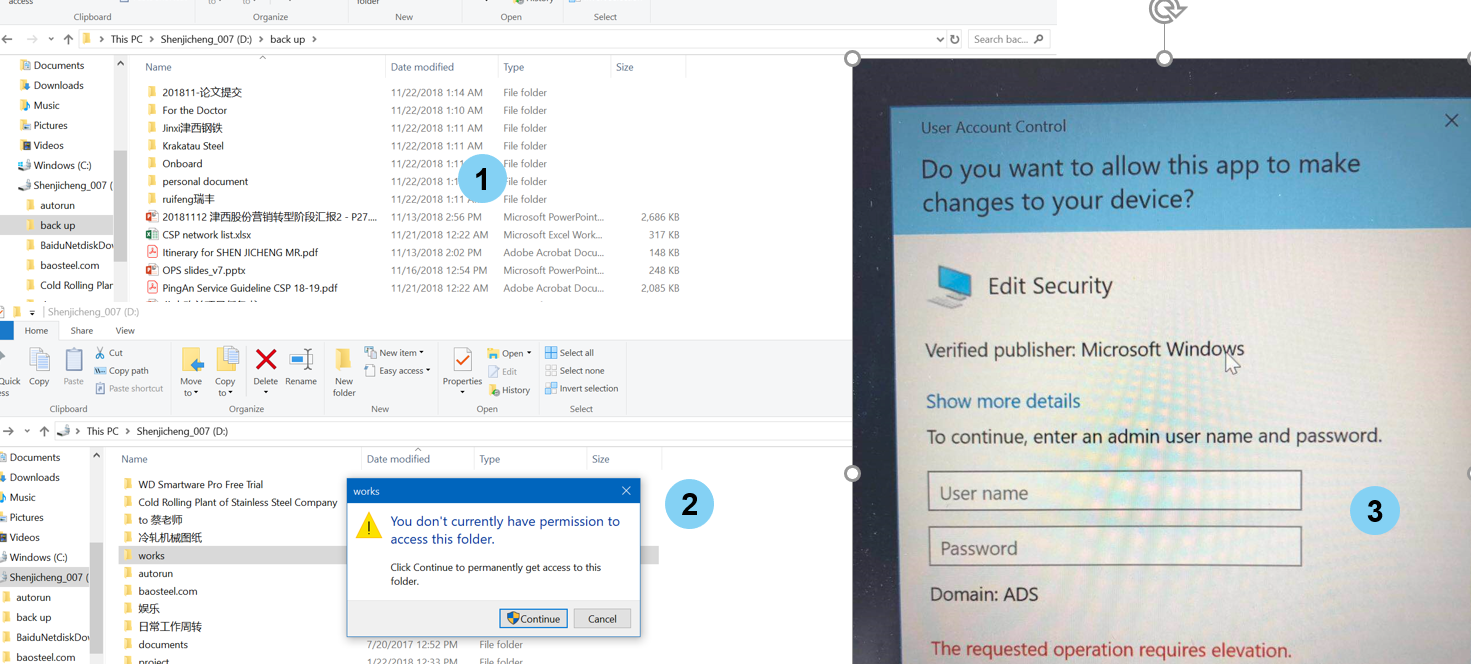
Task: Select the personal document folder
Action: pyautogui.click(x=205, y=182)
